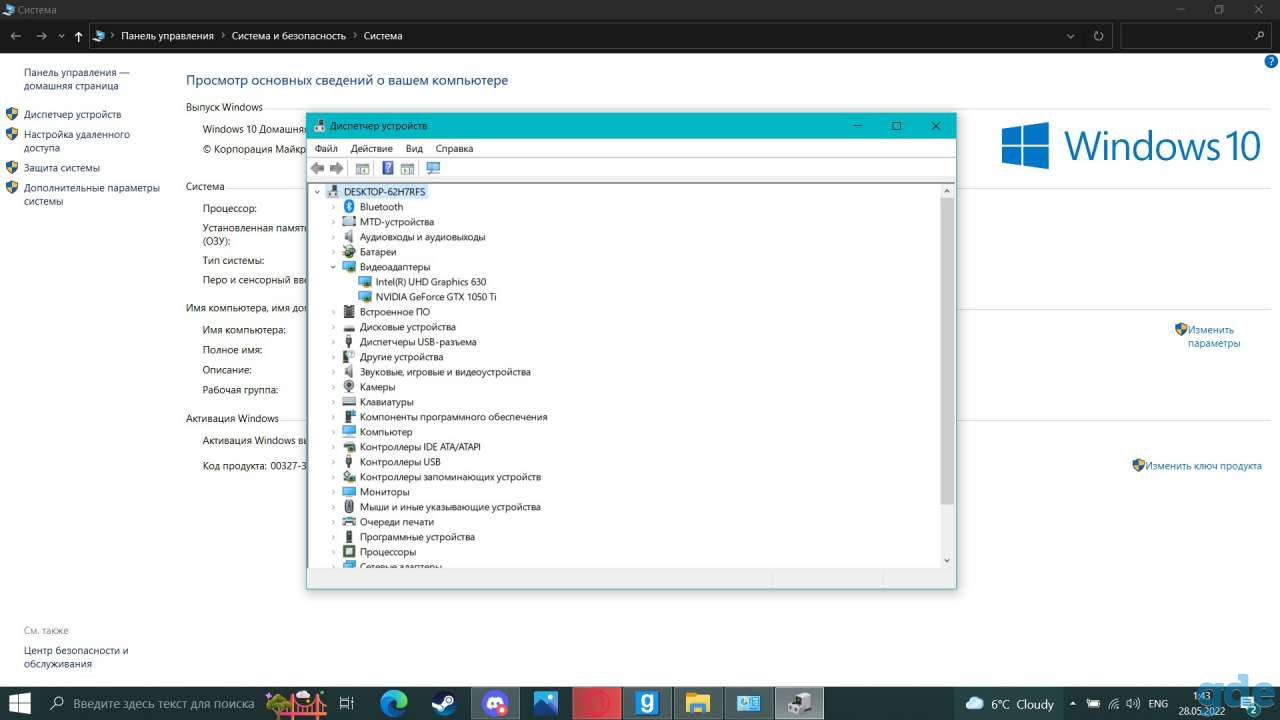This screenshot has width=1280, height=720.
Task: Click Панель управления breadcrumb in address bar
Action: pyautogui.click(x=168, y=36)
